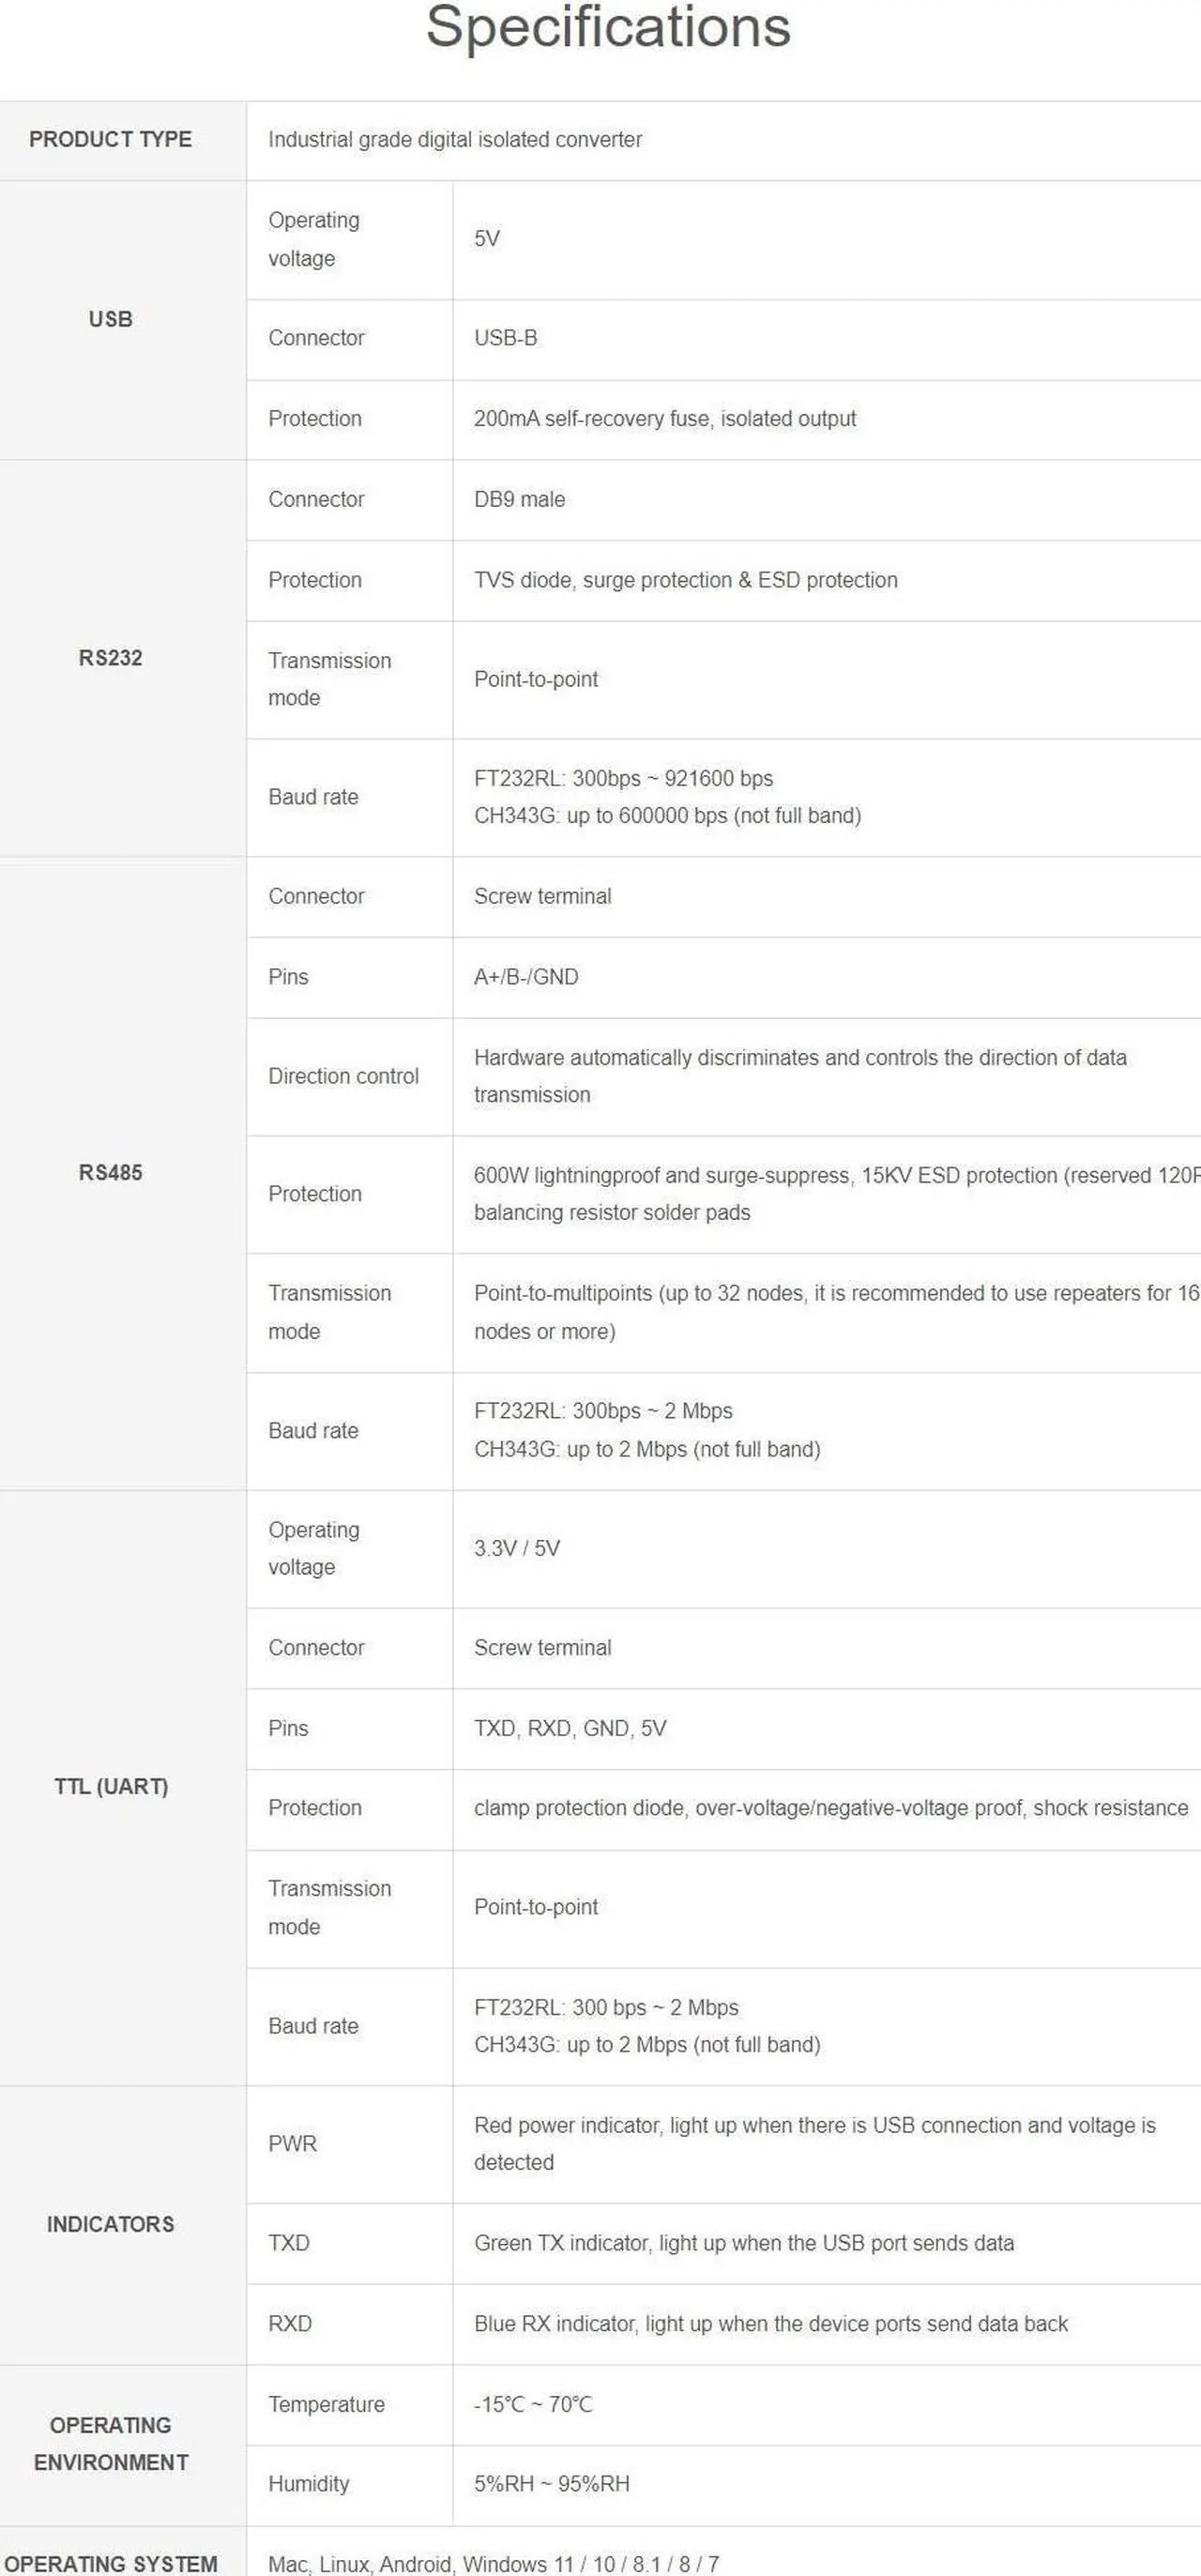Image resolution: width=1201 pixels, height=2576 pixels.
Task: Select the OPERATING ENVIRONMENT label
Action: click(x=111, y=2444)
